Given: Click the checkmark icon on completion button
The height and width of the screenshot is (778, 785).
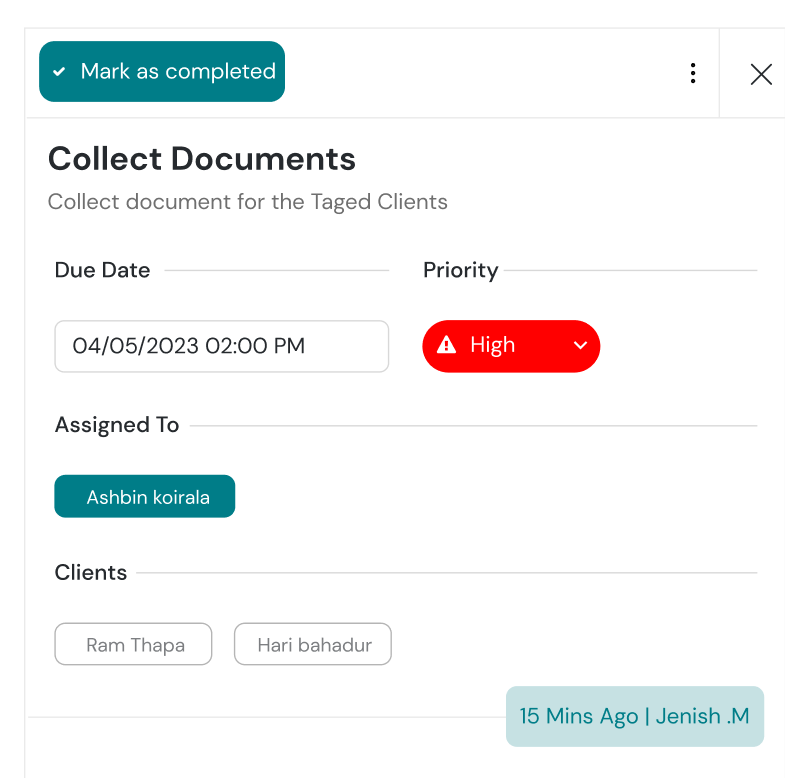Looking at the screenshot, I should [x=59, y=72].
